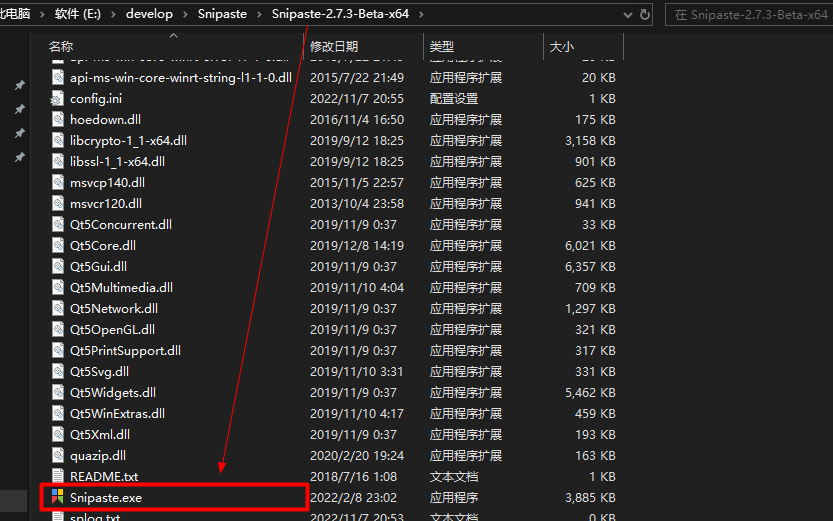Click the Qt5Network.dll file icon
Image resolution: width=833 pixels, height=521 pixels.
pos(57,309)
